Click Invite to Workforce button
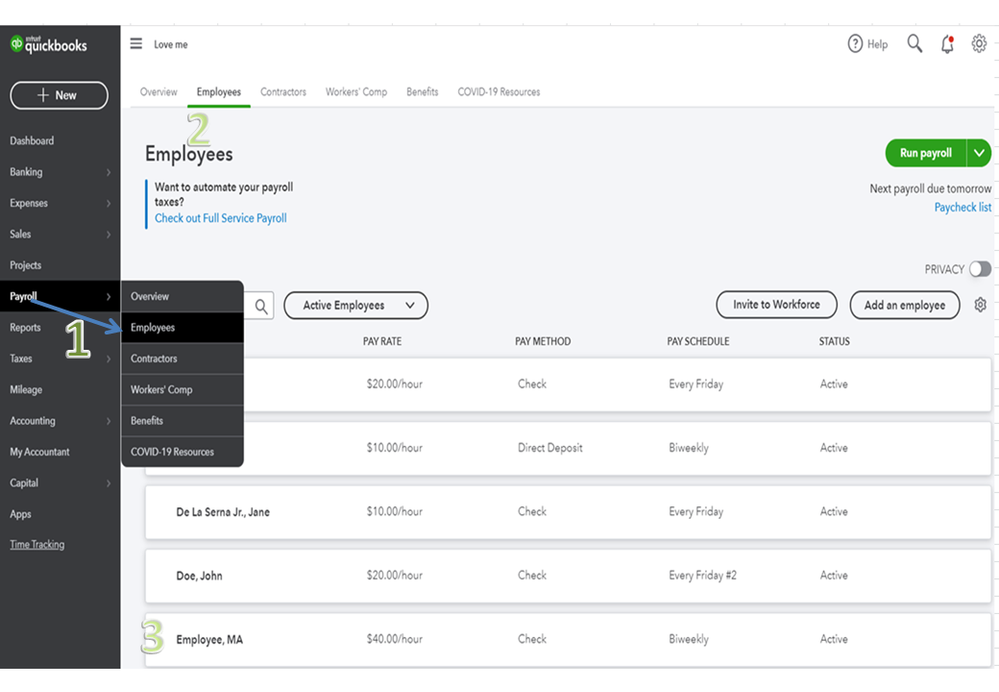999x692 pixels. point(776,305)
